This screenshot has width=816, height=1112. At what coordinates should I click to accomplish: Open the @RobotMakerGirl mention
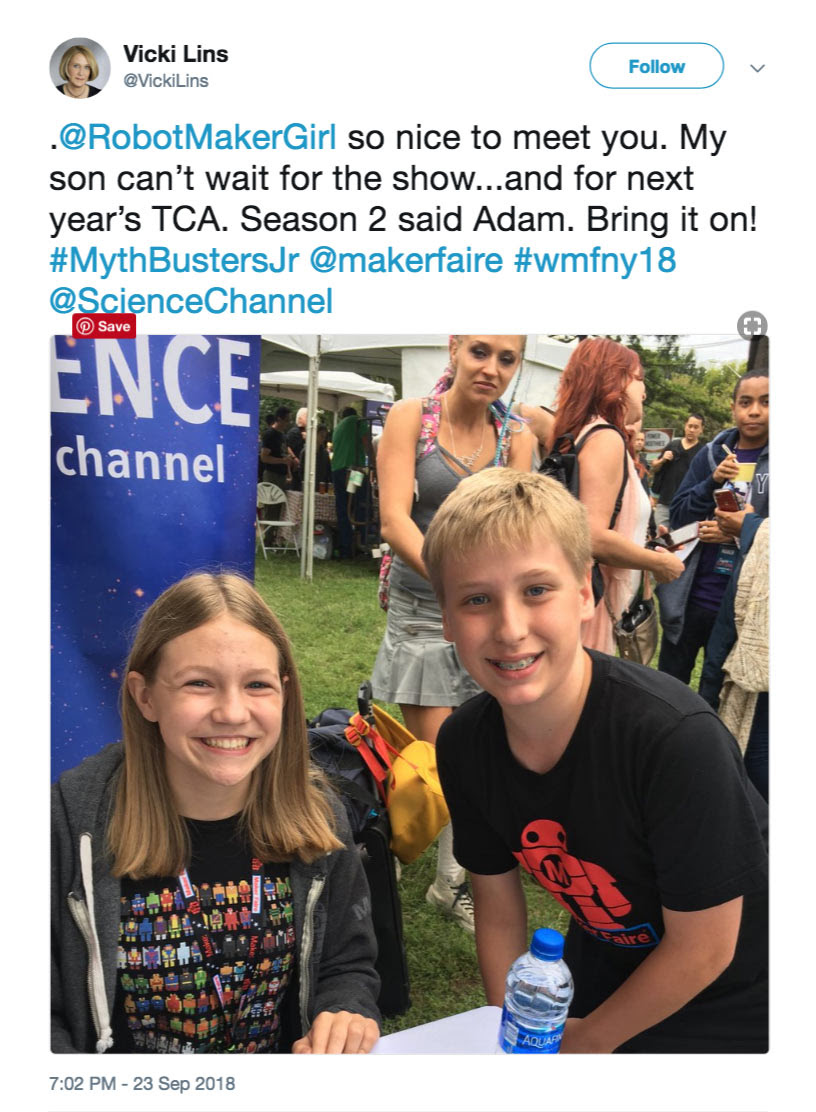pos(198,138)
